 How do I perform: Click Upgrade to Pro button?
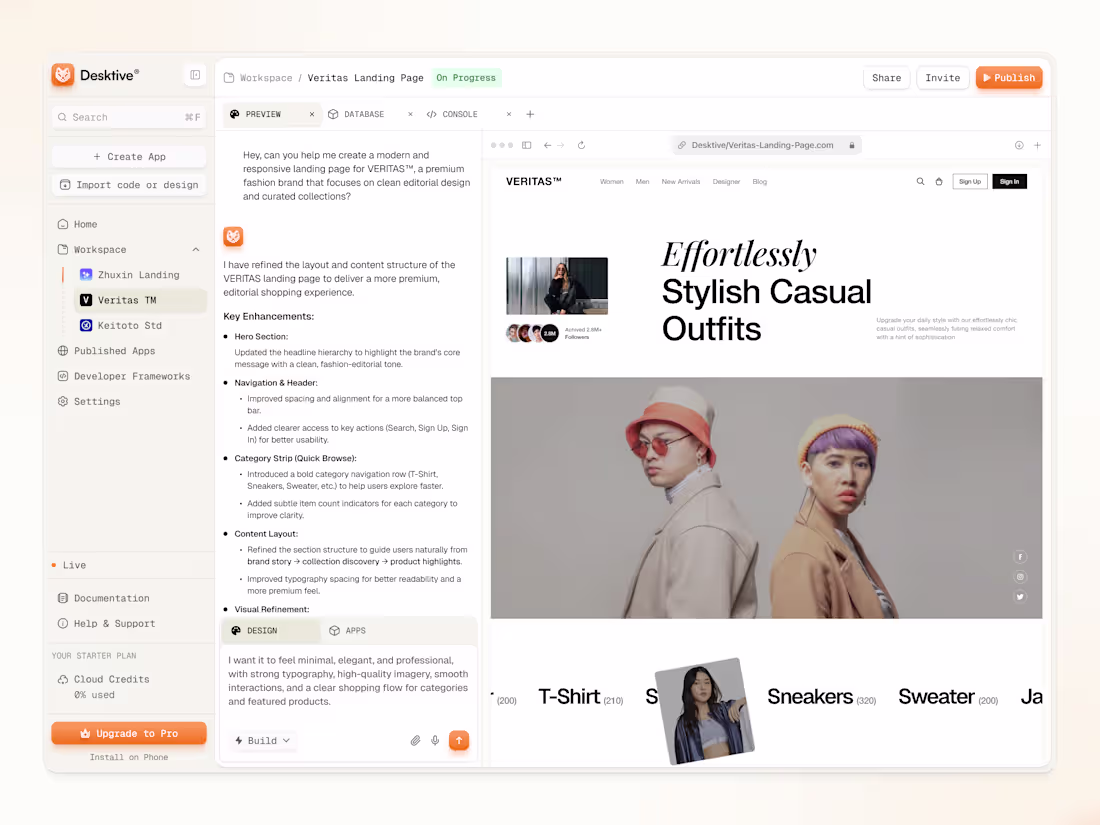coord(129,733)
